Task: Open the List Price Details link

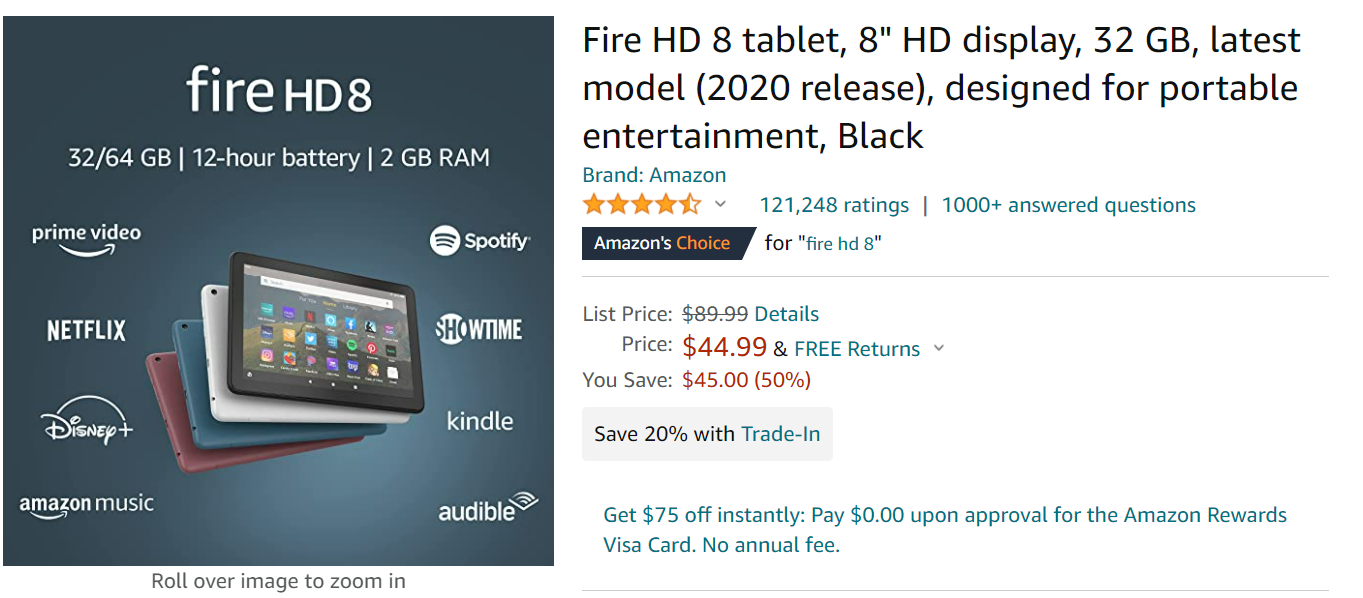Action: pyautogui.click(x=786, y=313)
